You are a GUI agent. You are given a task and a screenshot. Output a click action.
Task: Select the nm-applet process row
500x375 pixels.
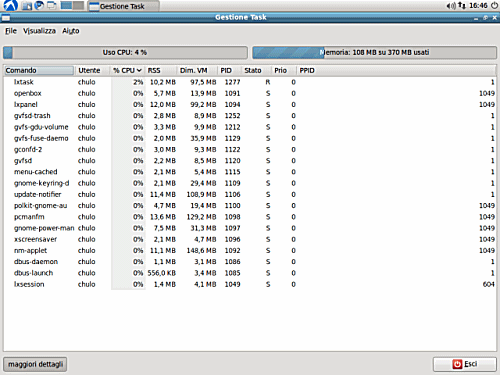(250, 251)
